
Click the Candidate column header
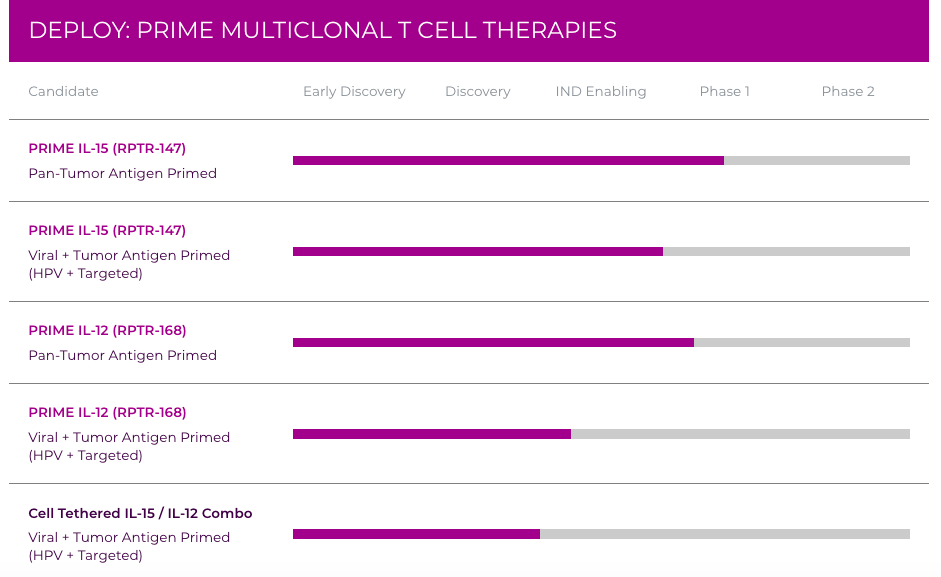pyautogui.click(x=63, y=91)
